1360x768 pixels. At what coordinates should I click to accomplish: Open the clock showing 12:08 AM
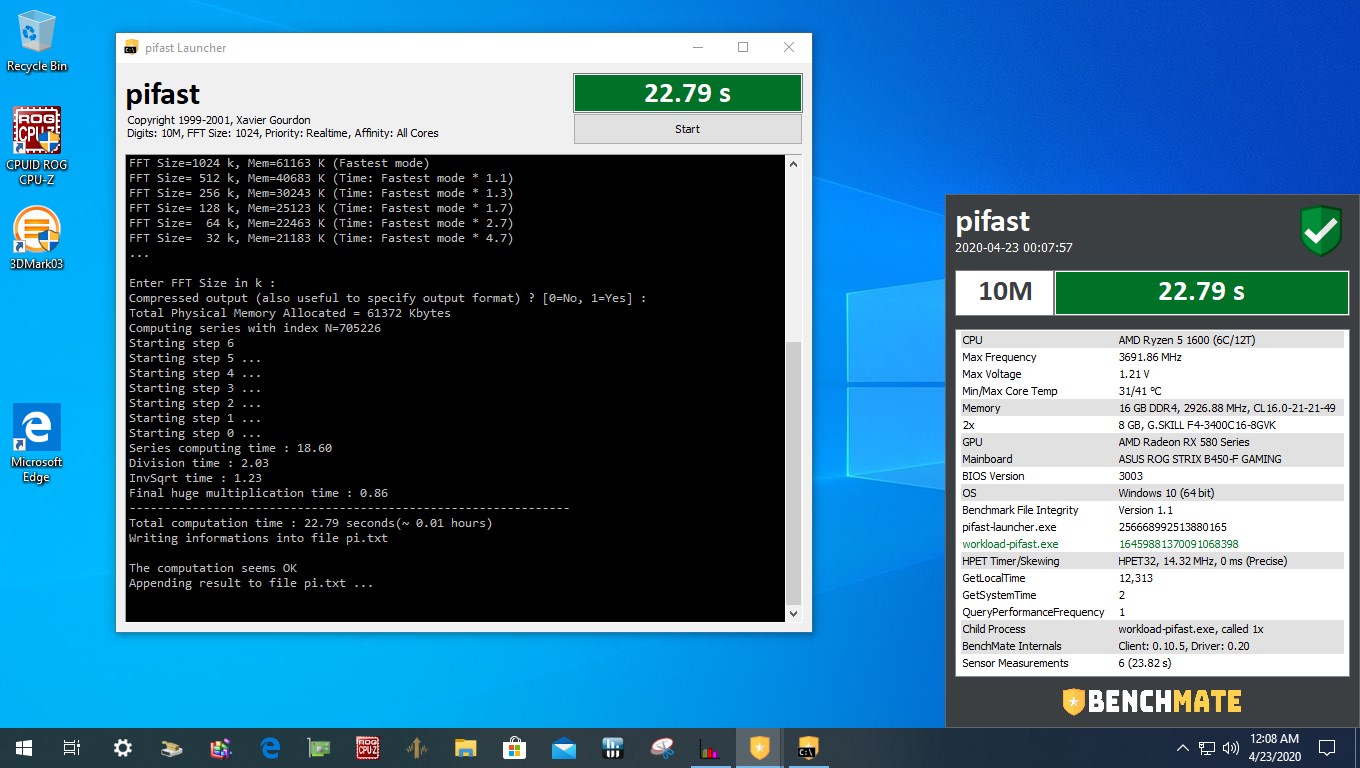[1273, 747]
